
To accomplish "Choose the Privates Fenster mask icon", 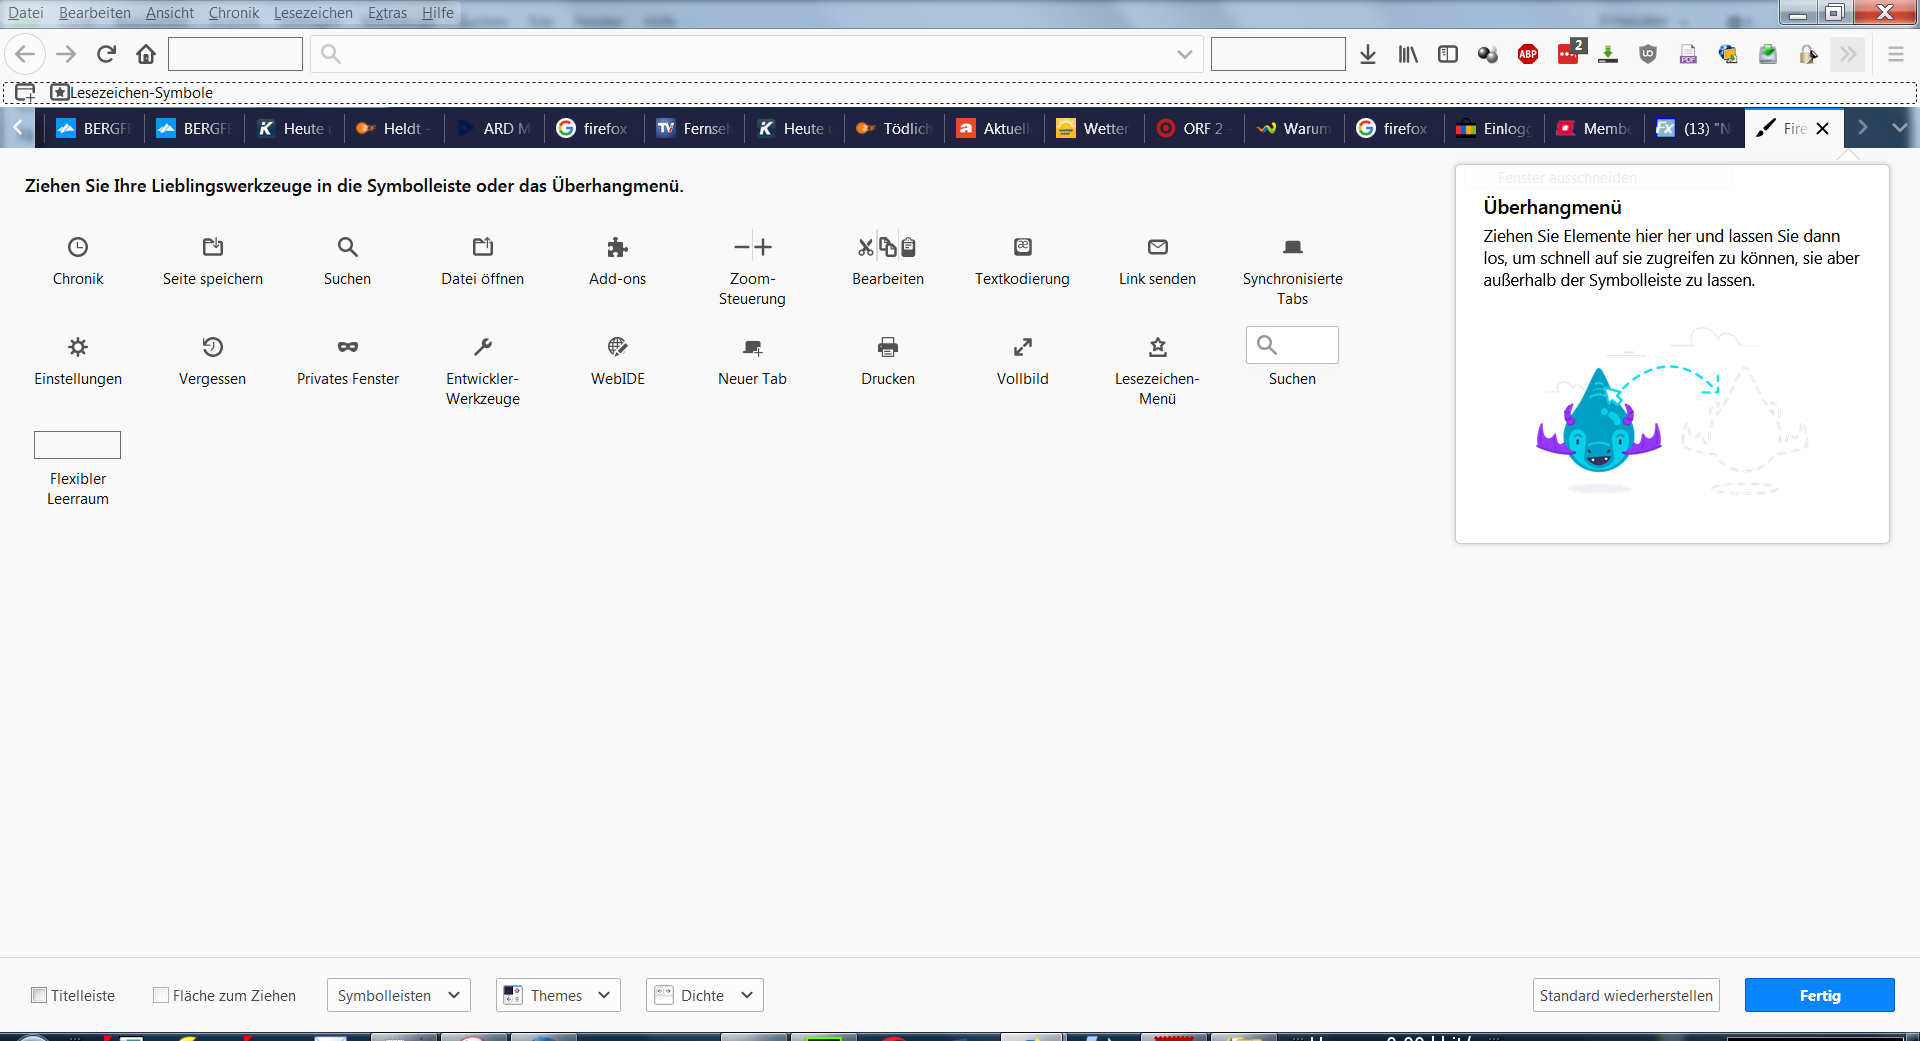I will click(x=348, y=347).
